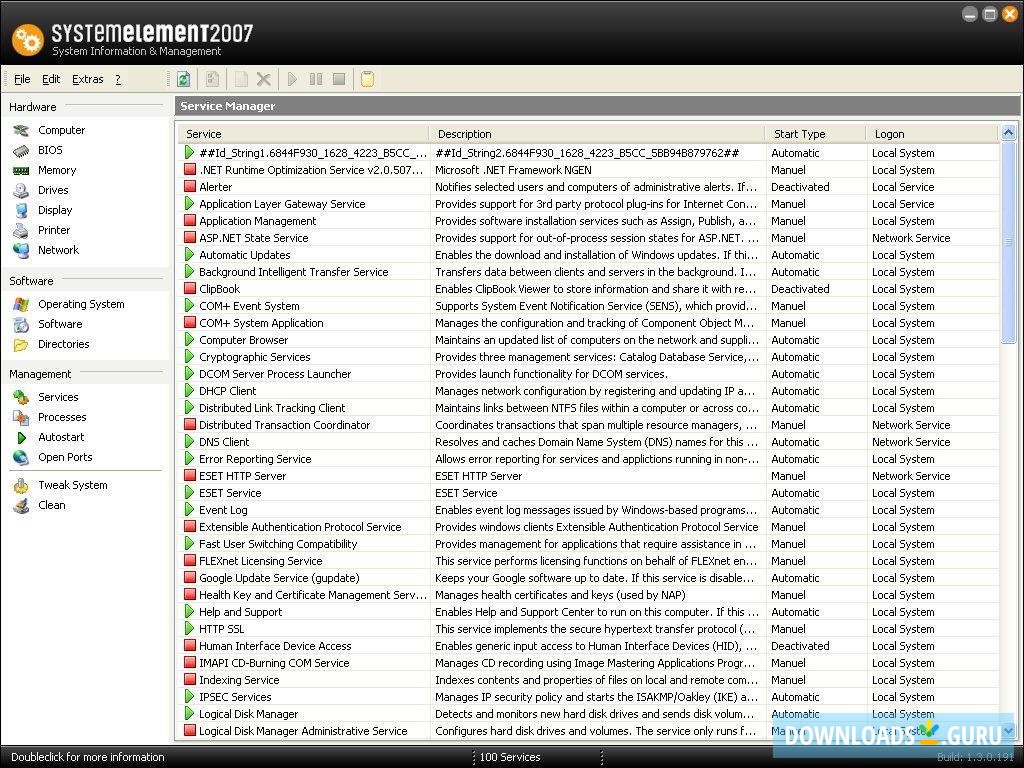This screenshot has width=1024, height=768.
Task: Sort by the Logon column header
Action: (x=933, y=134)
